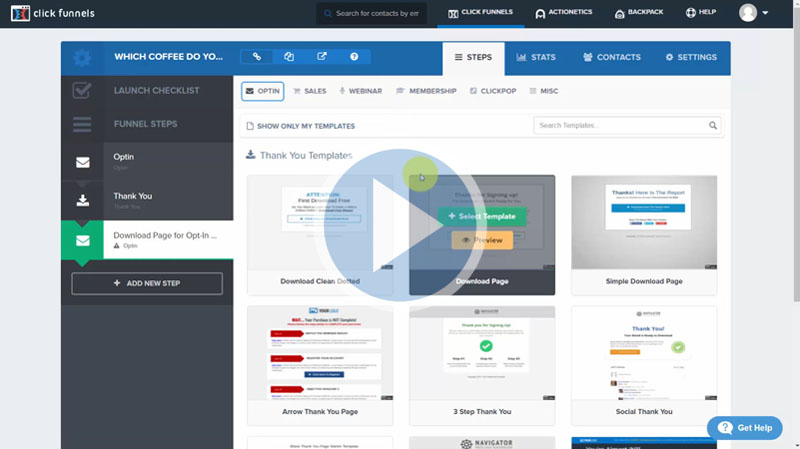Click the Search Templates input field

[619, 126]
